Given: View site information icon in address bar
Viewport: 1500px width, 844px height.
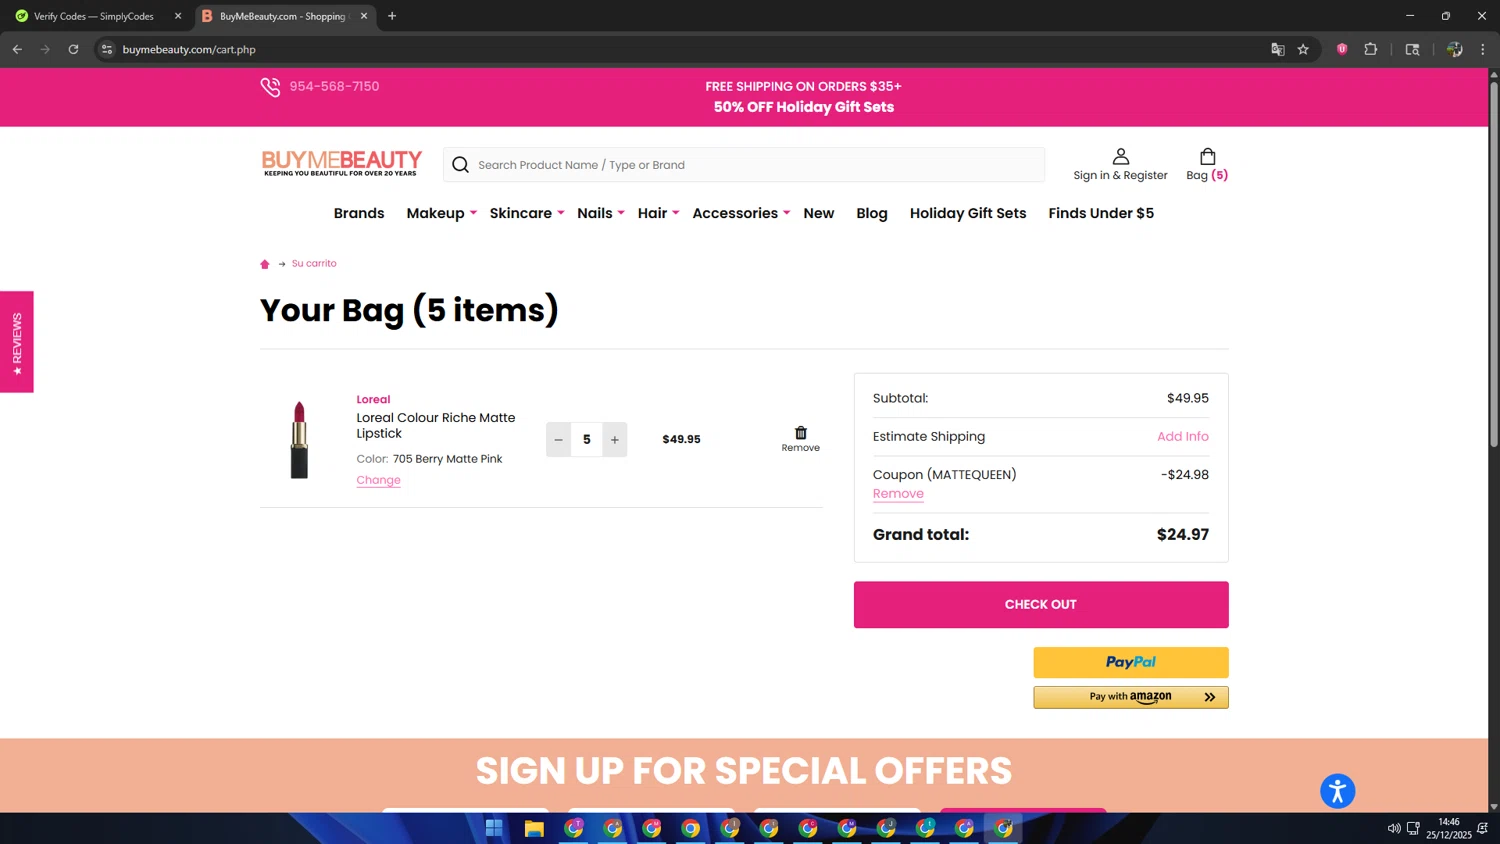Looking at the screenshot, I should (x=107, y=49).
